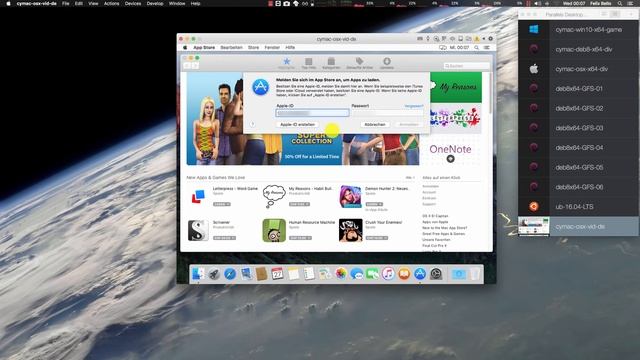Click the App Store back arrow
The height and width of the screenshot is (360, 640).
(187, 65)
